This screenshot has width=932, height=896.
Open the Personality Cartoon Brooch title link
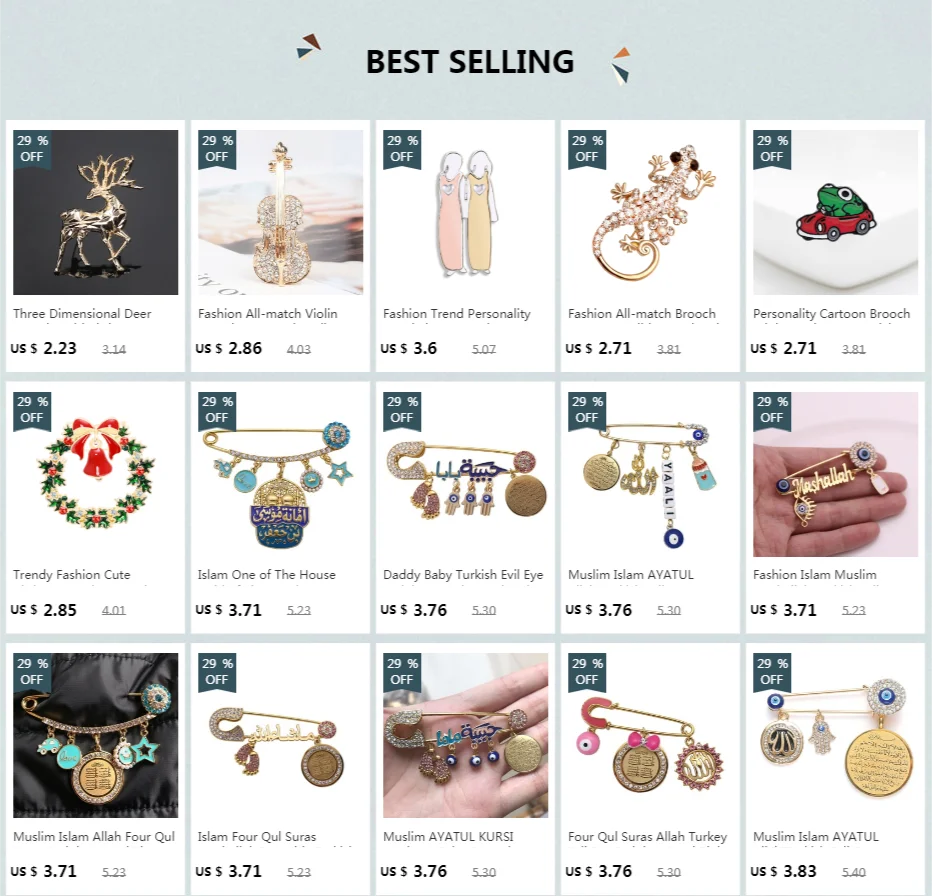click(x=831, y=313)
